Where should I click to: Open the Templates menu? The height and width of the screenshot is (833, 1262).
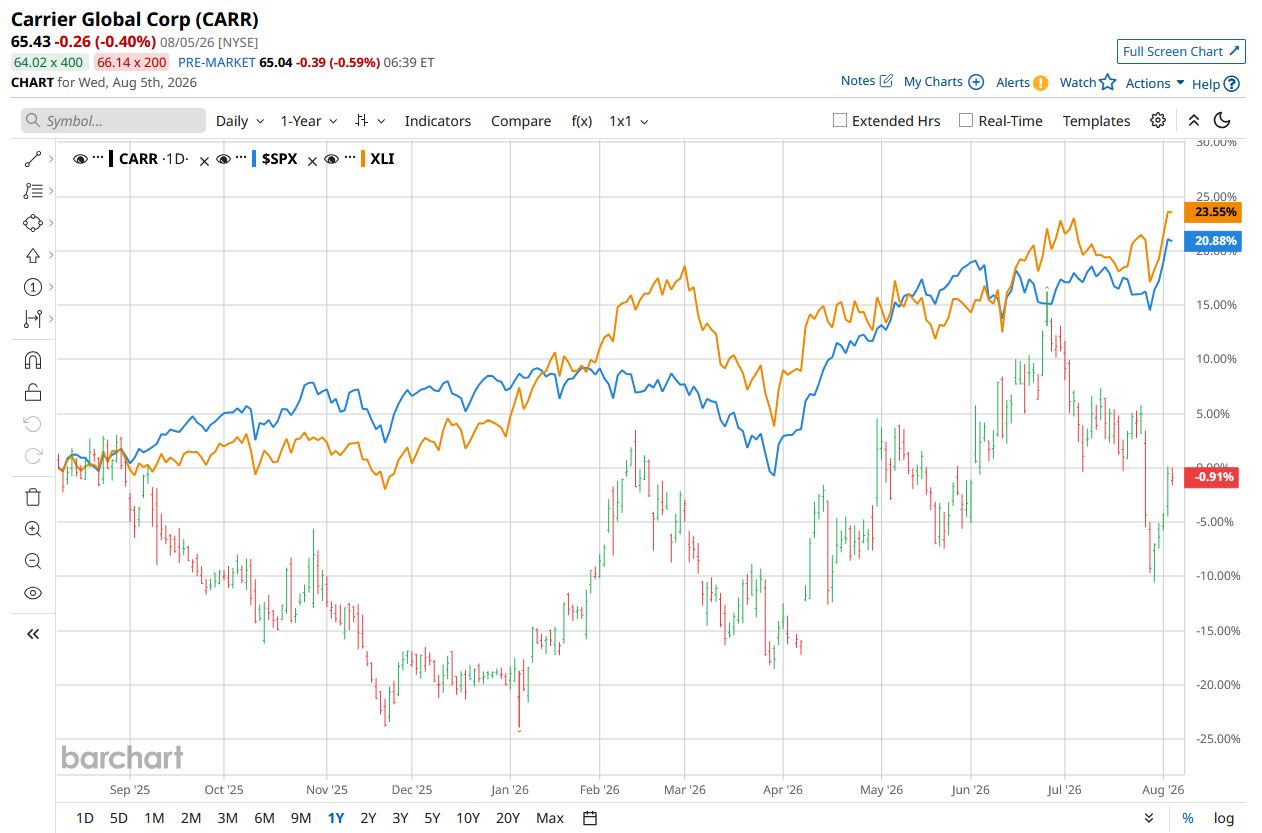click(1096, 120)
